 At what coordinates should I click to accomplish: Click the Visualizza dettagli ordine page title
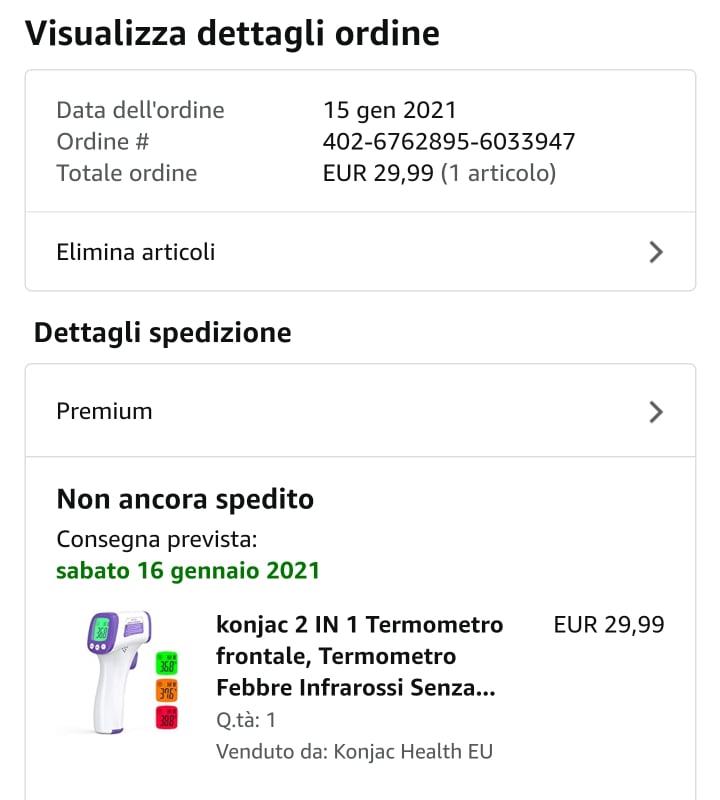point(232,33)
